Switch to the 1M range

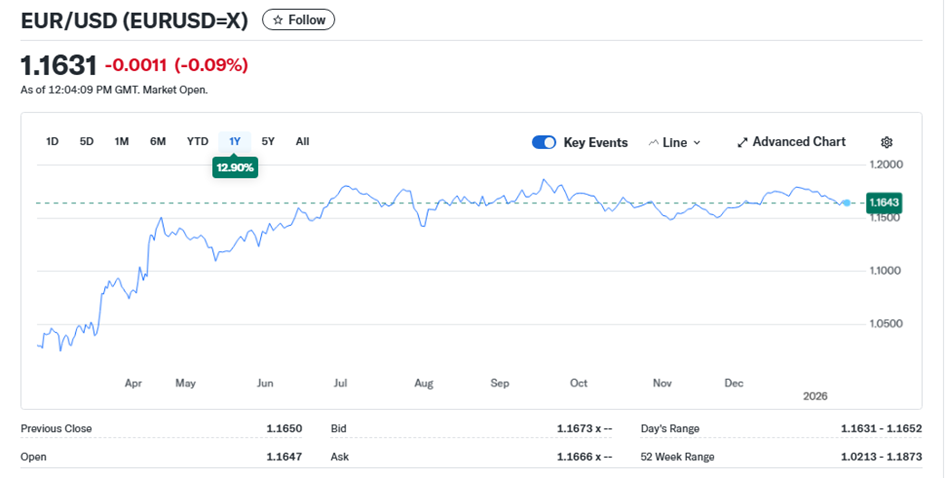click(x=122, y=142)
